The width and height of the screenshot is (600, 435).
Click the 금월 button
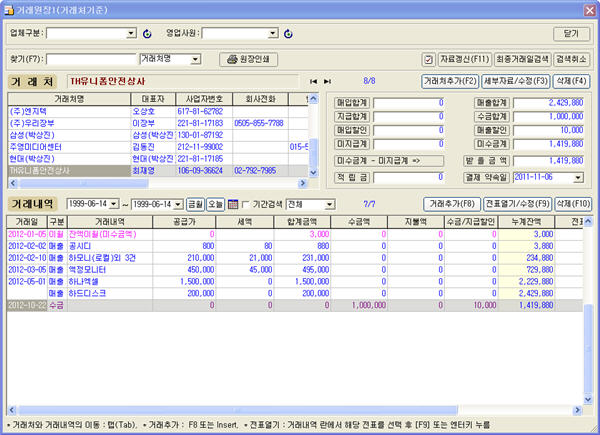coord(196,204)
